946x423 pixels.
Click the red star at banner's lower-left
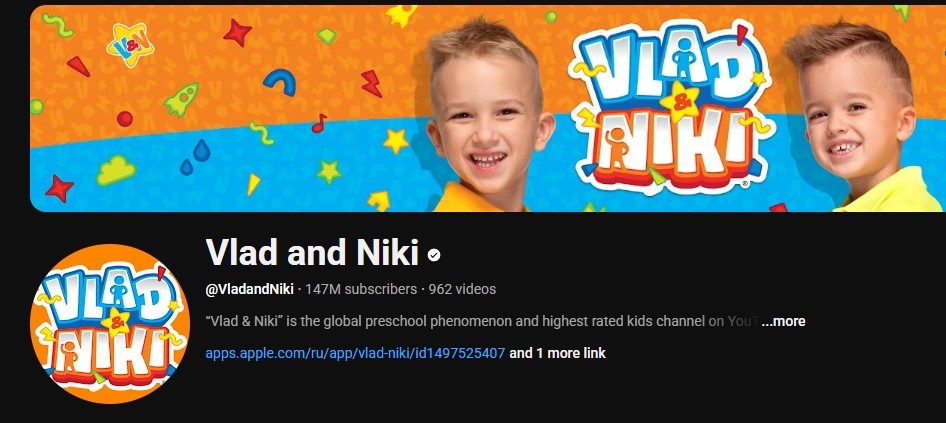(x=59, y=188)
